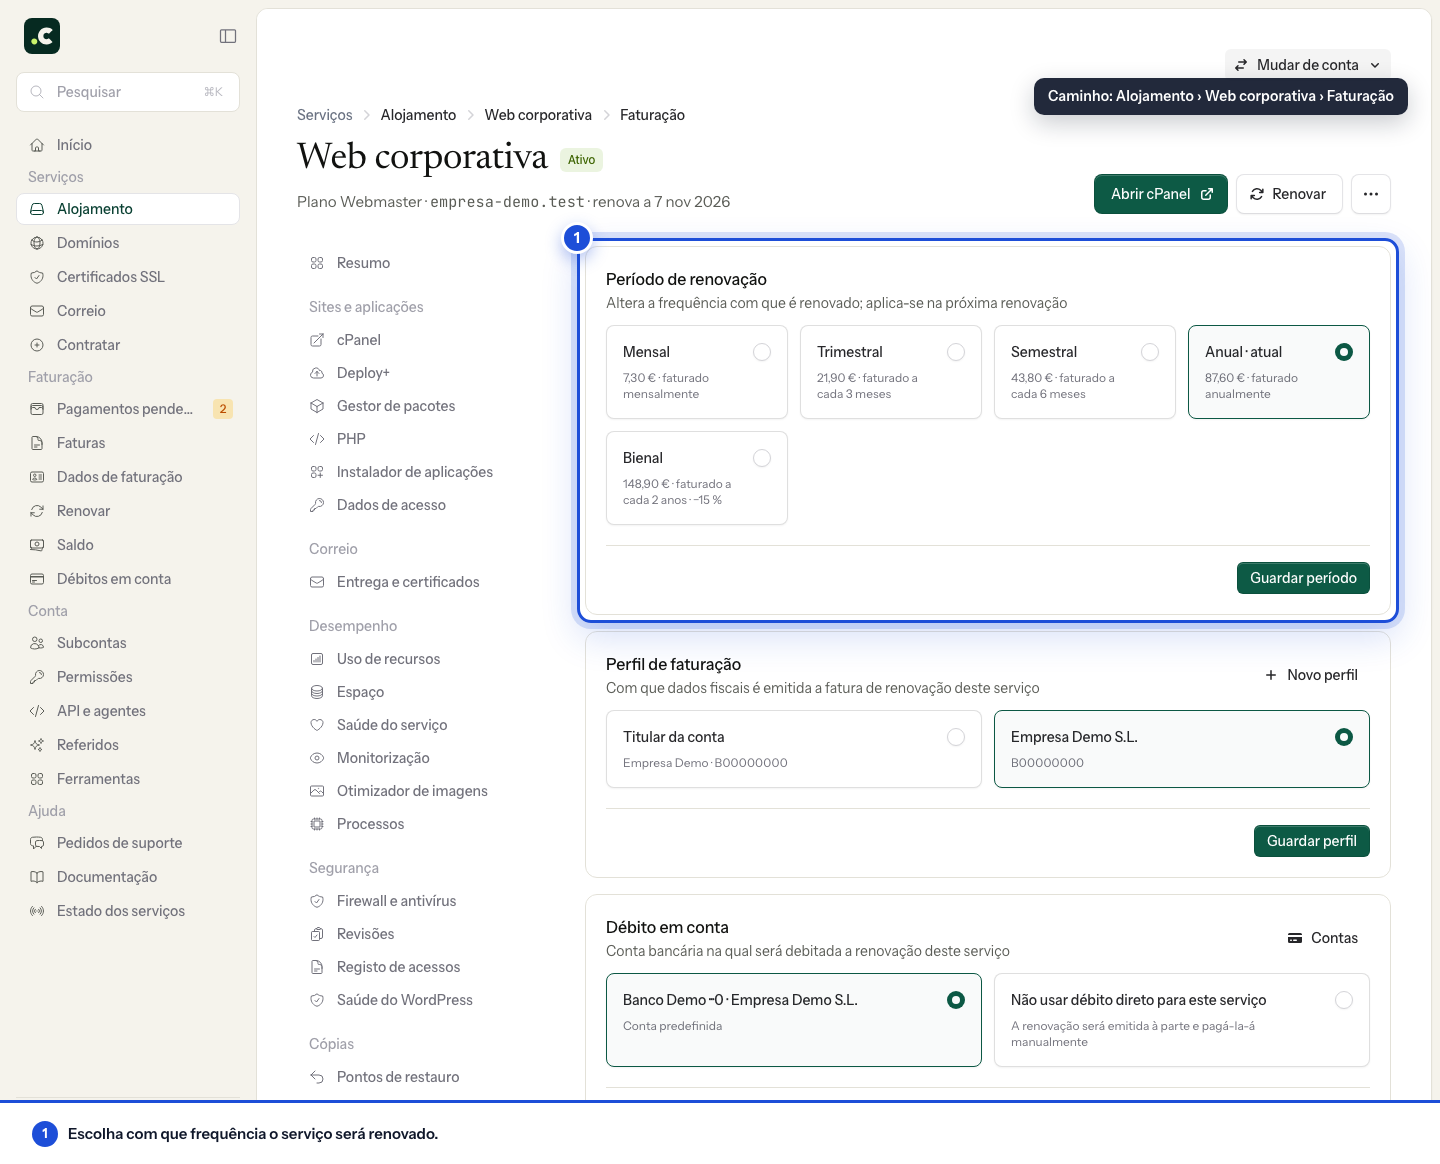The image size is (1440, 1164).
Task: Click the Faturas document icon
Action: pos(37,443)
